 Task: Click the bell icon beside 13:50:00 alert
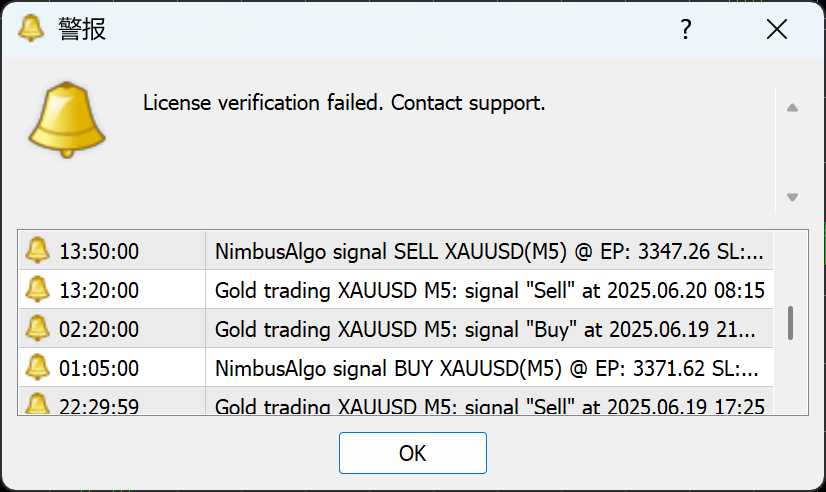(37, 250)
